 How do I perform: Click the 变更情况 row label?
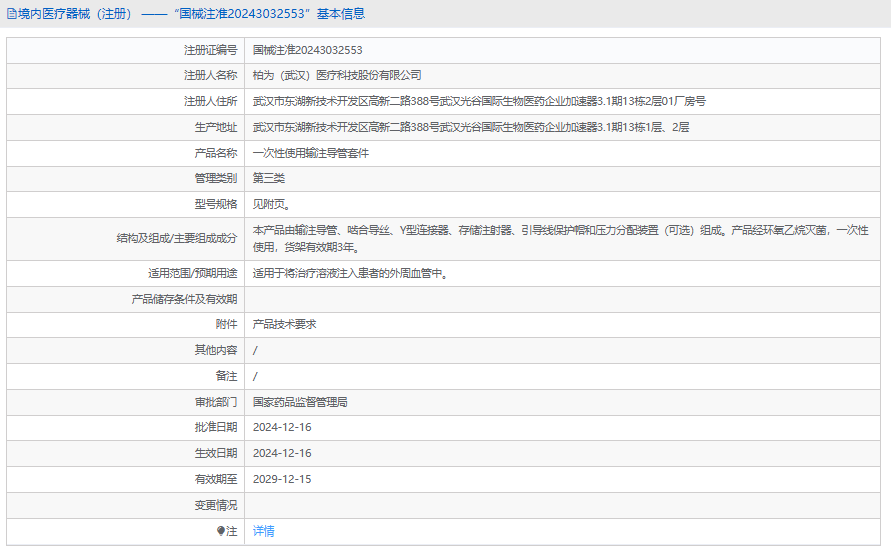click(216, 505)
